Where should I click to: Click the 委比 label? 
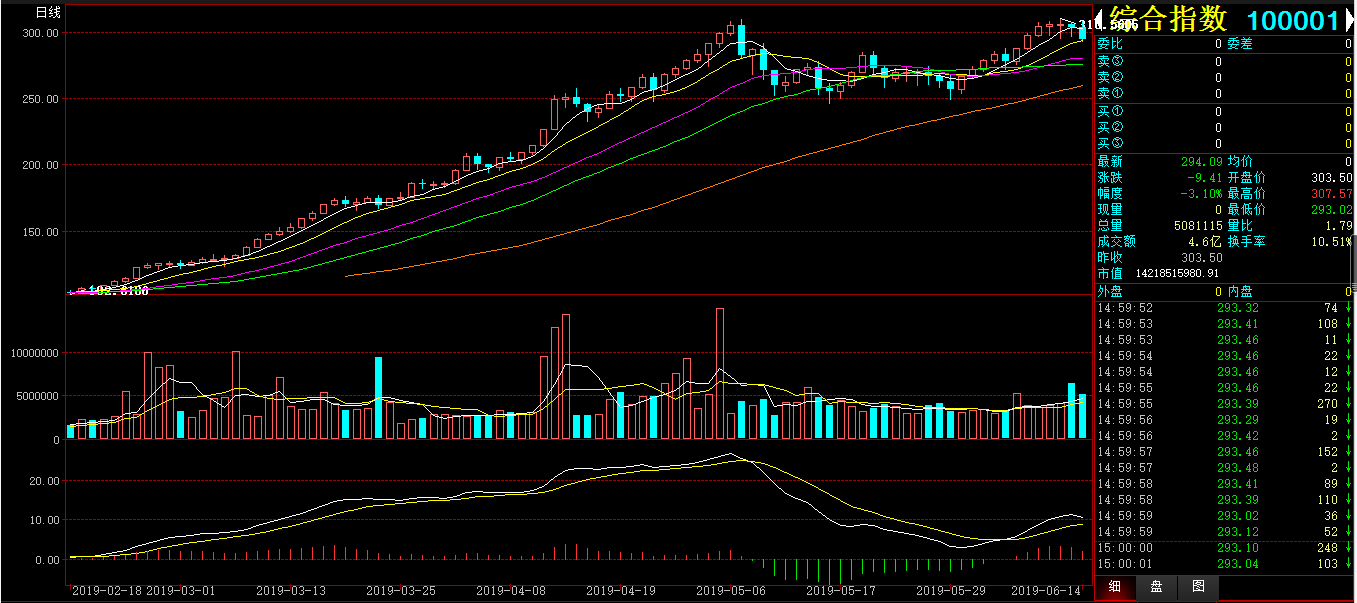[x=1110, y=44]
